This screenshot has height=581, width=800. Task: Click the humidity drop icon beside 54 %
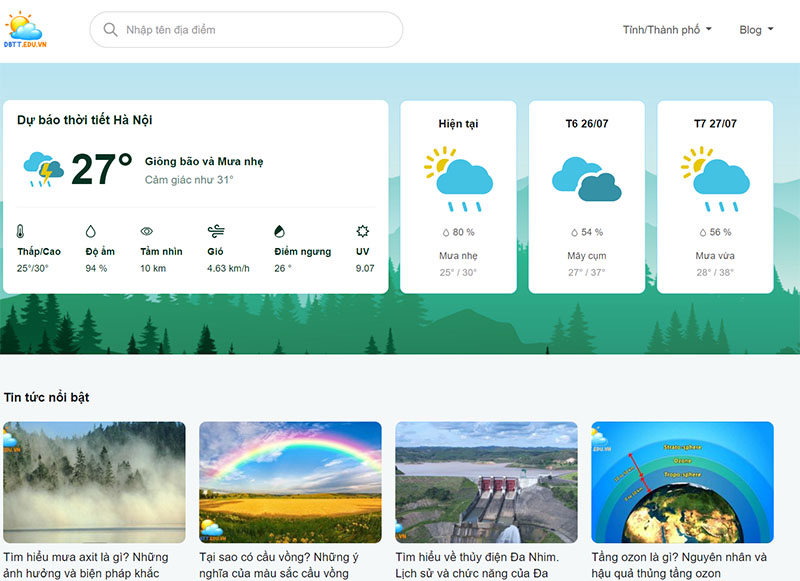(x=574, y=233)
